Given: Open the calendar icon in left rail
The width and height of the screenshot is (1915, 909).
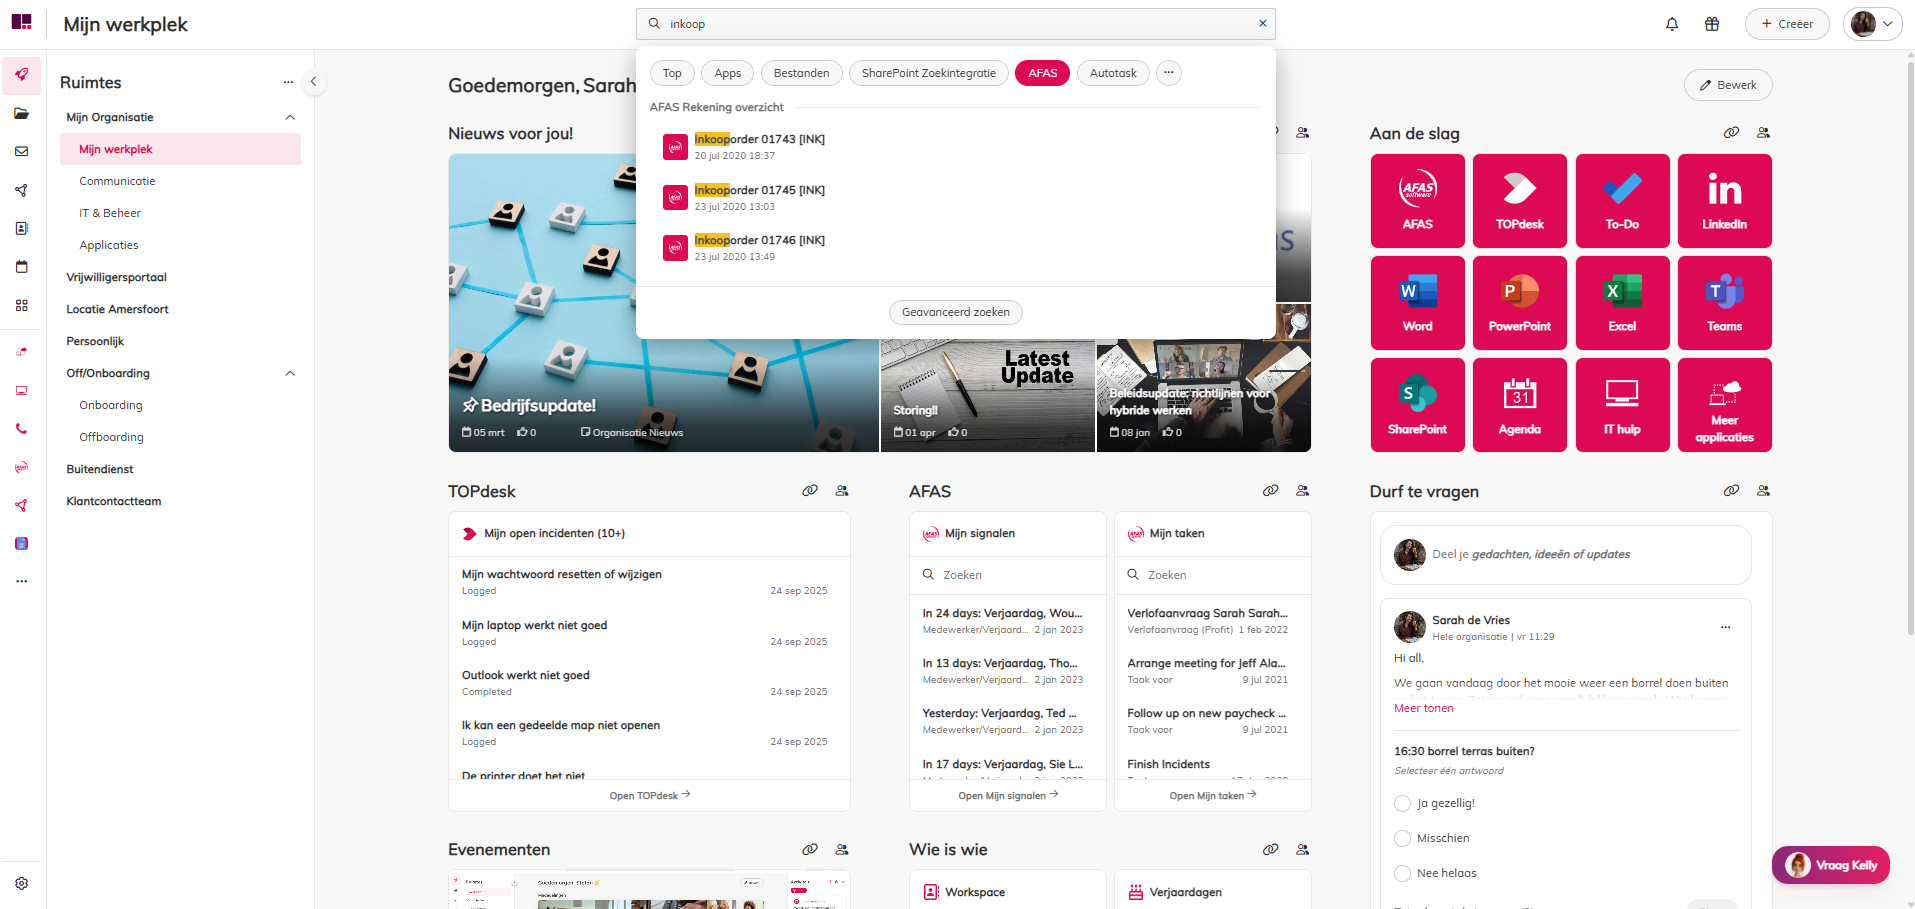Looking at the screenshot, I should (x=21, y=267).
